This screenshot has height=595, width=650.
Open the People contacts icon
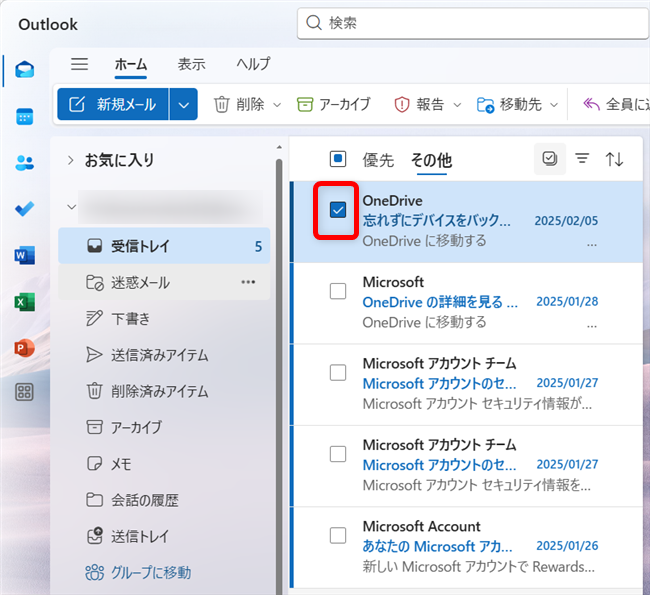[x=25, y=163]
